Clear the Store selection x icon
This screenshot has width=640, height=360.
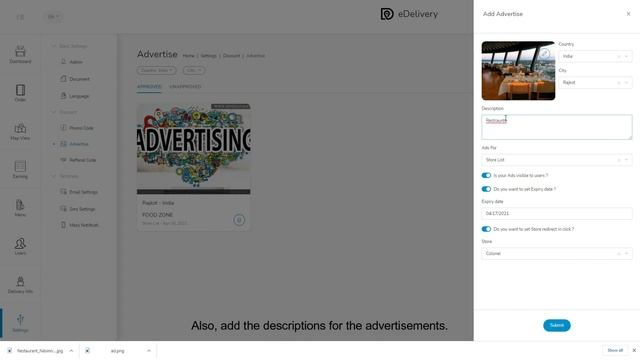pos(619,253)
